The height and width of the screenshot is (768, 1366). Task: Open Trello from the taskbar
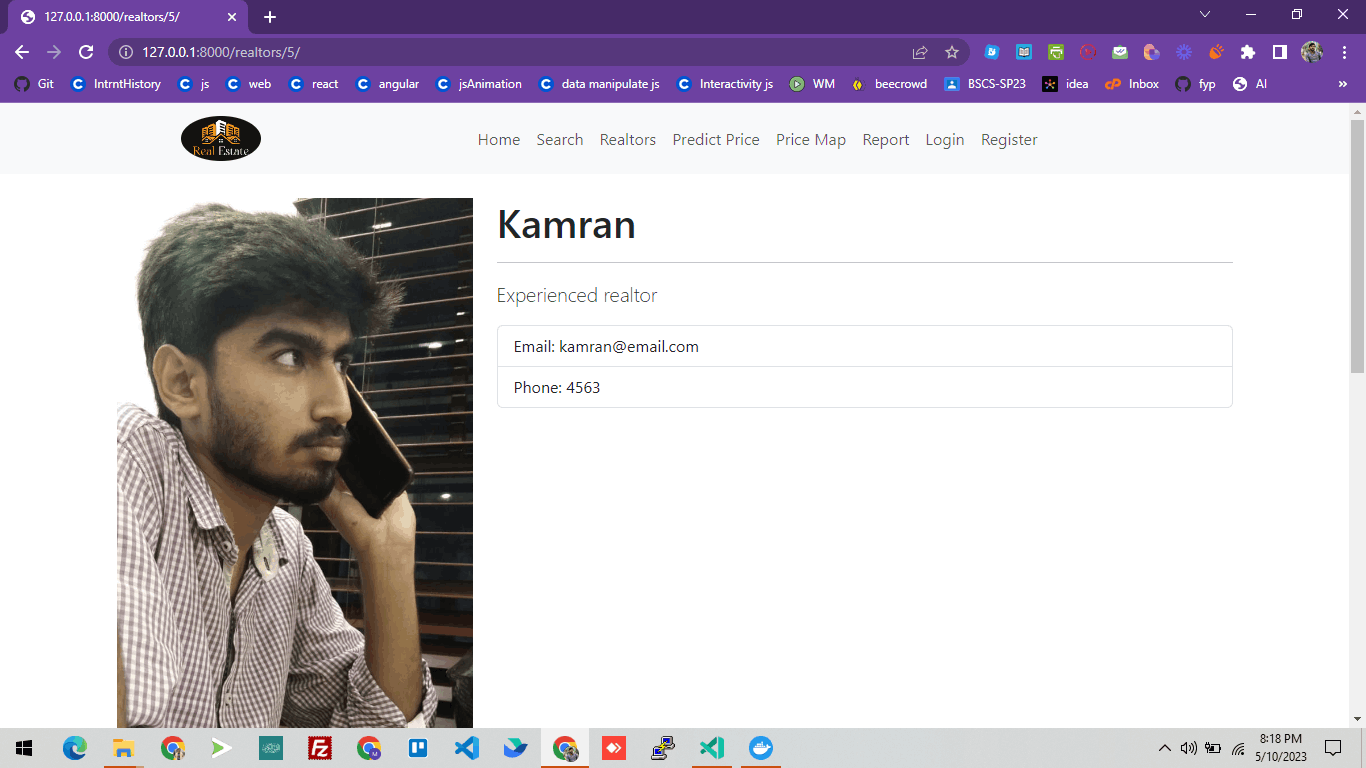tap(418, 748)
